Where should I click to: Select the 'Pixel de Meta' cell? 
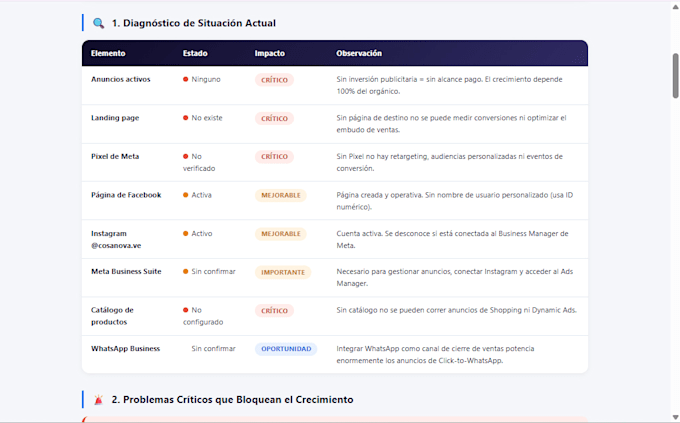tap(115, 157)
